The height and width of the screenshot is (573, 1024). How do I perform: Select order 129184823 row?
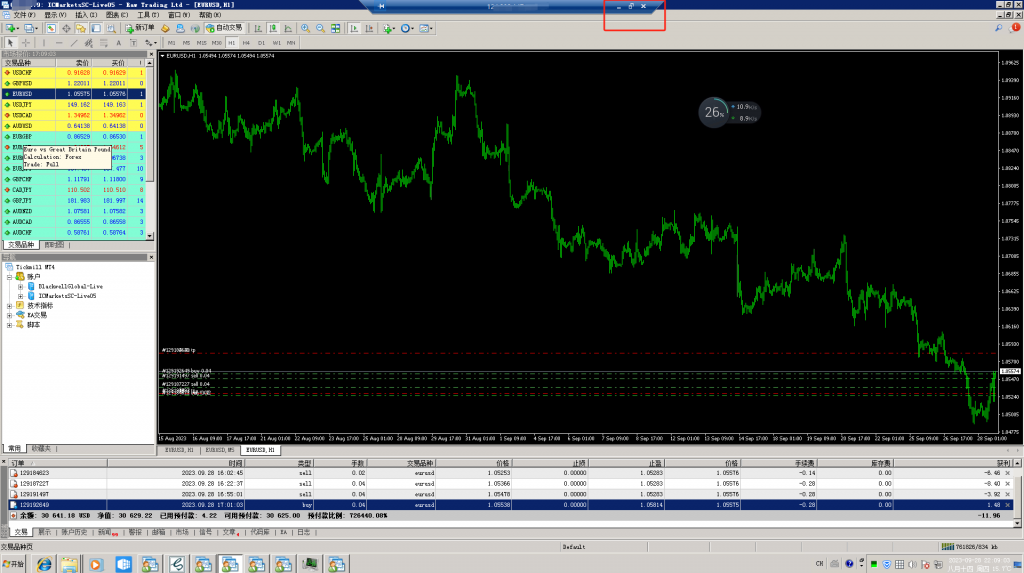pos(510,473)
